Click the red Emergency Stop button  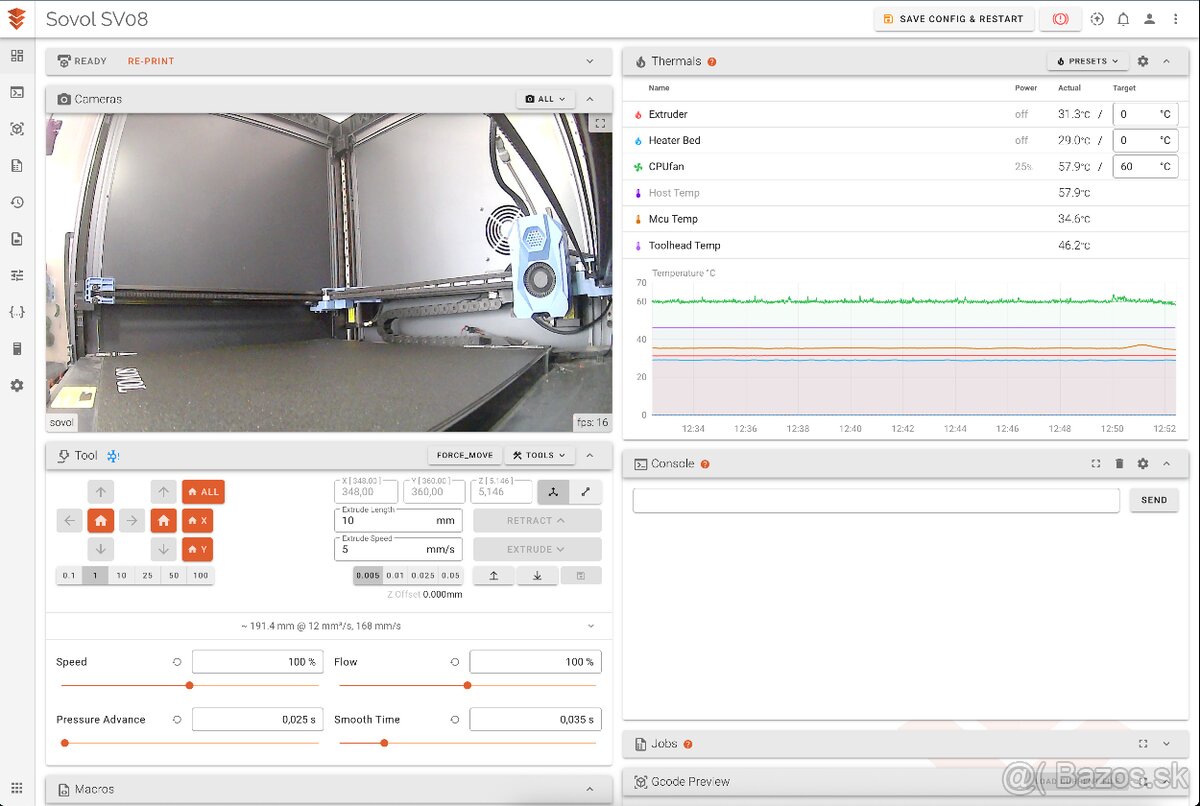pyautogui.click(x=1060, y=19)
